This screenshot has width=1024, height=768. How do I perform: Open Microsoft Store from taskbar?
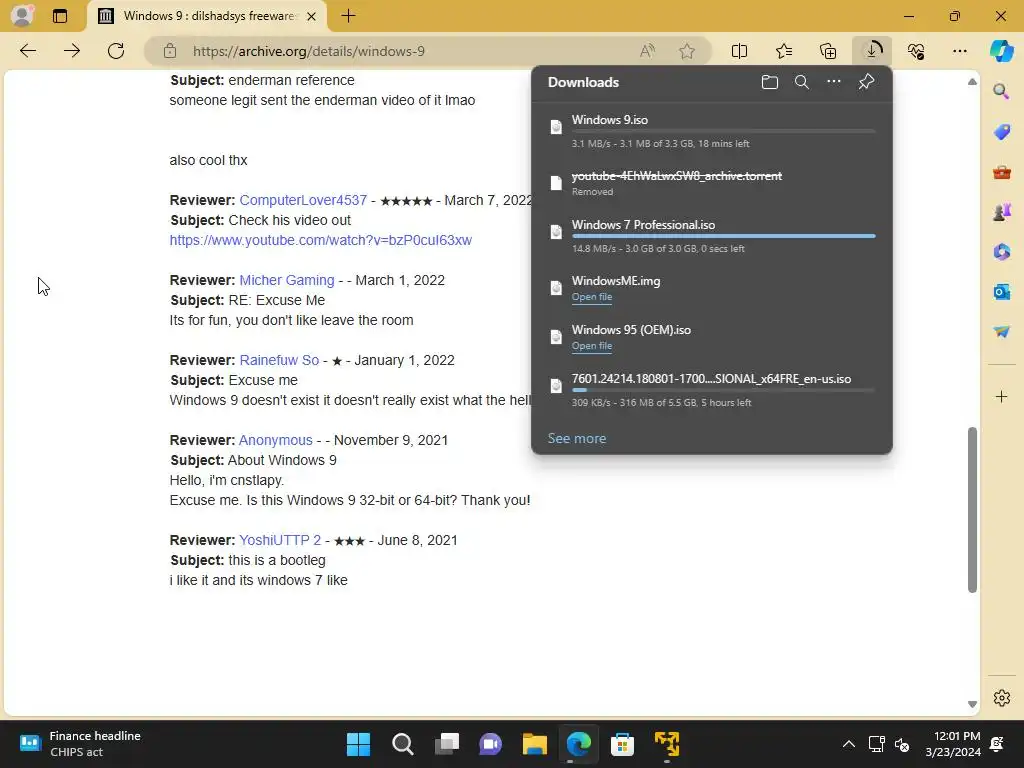tap(622, 744)
